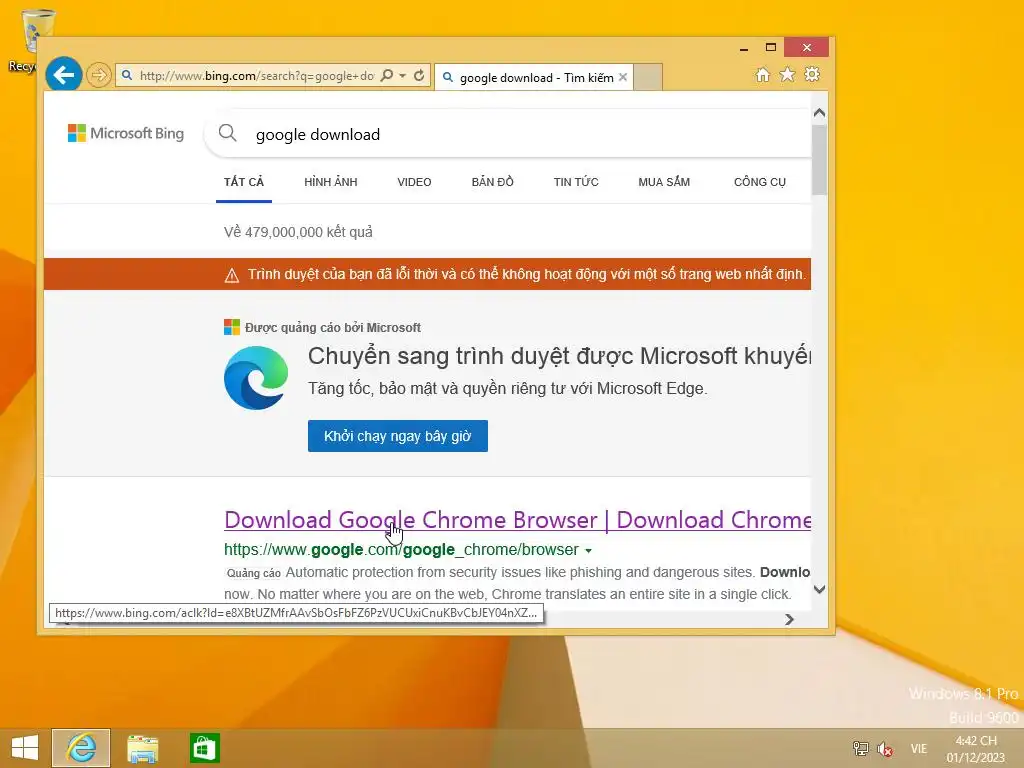This screenshot has height=768, width=1024.
Task: Switch to the HÌNH ẢNH tab
Action: click(x=330, y=182)
